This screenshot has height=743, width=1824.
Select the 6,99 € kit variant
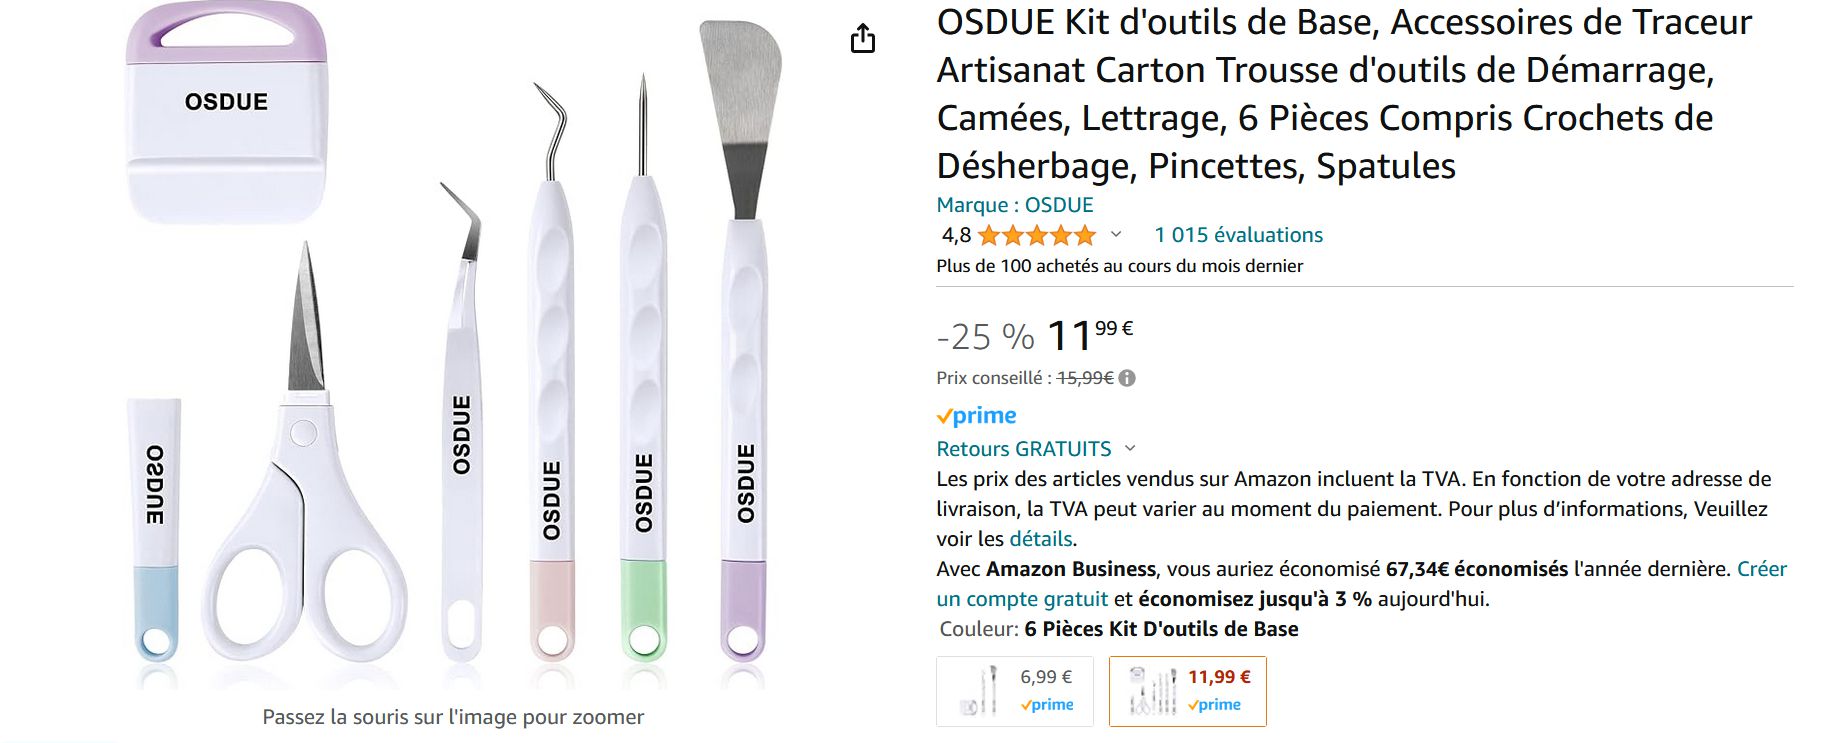(1015, 691)
